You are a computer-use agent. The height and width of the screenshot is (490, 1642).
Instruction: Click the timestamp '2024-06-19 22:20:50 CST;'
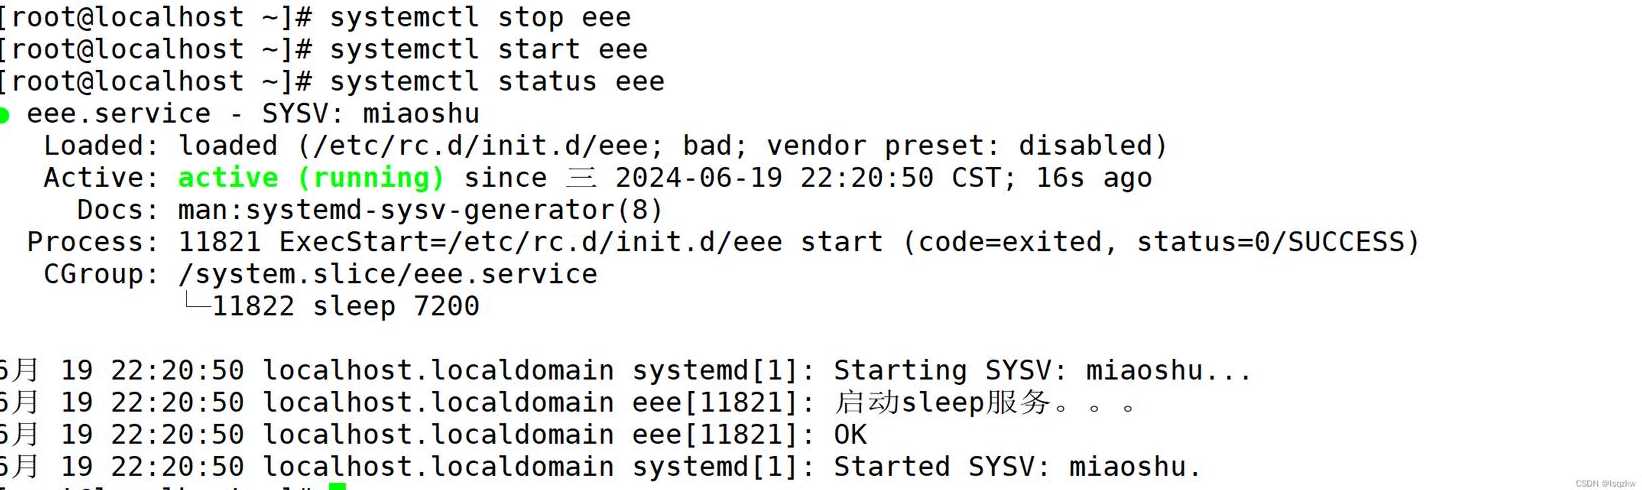pyautogui.click(x=815, y=178)
